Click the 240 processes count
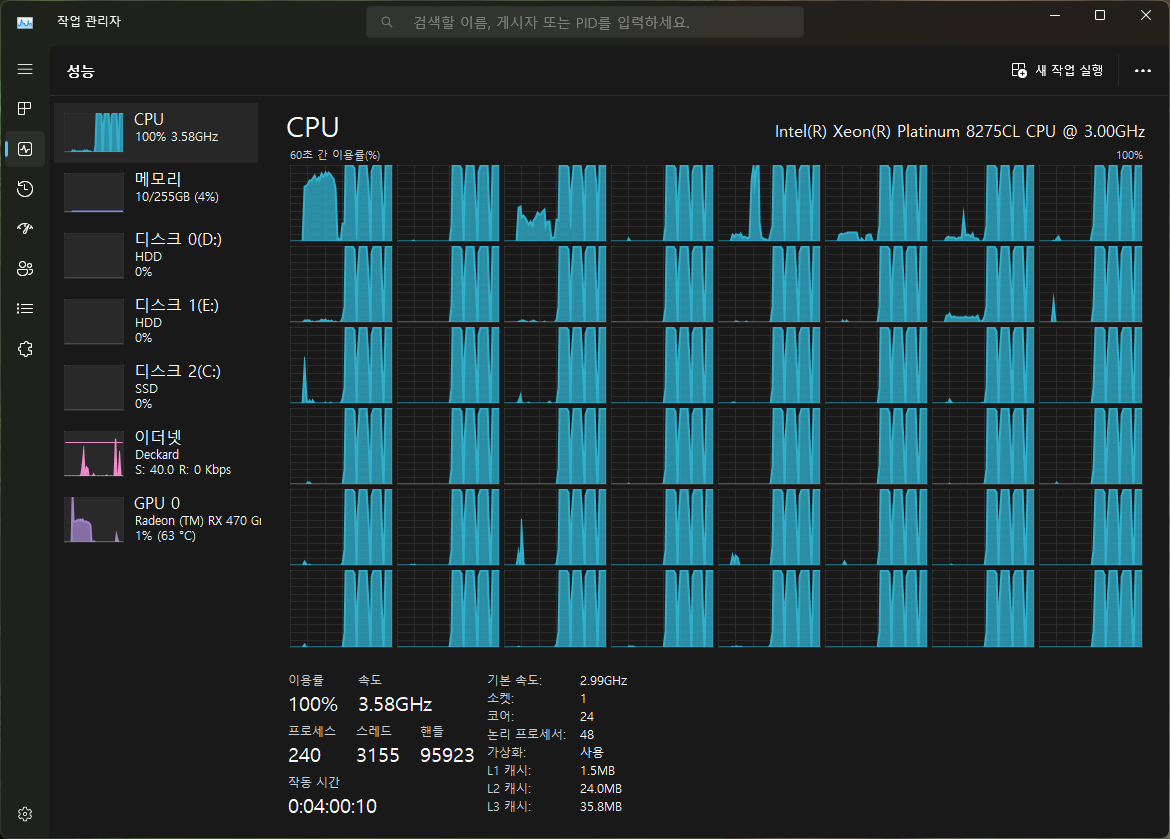Screen dimensions: 1170x839 pos(304,755)
